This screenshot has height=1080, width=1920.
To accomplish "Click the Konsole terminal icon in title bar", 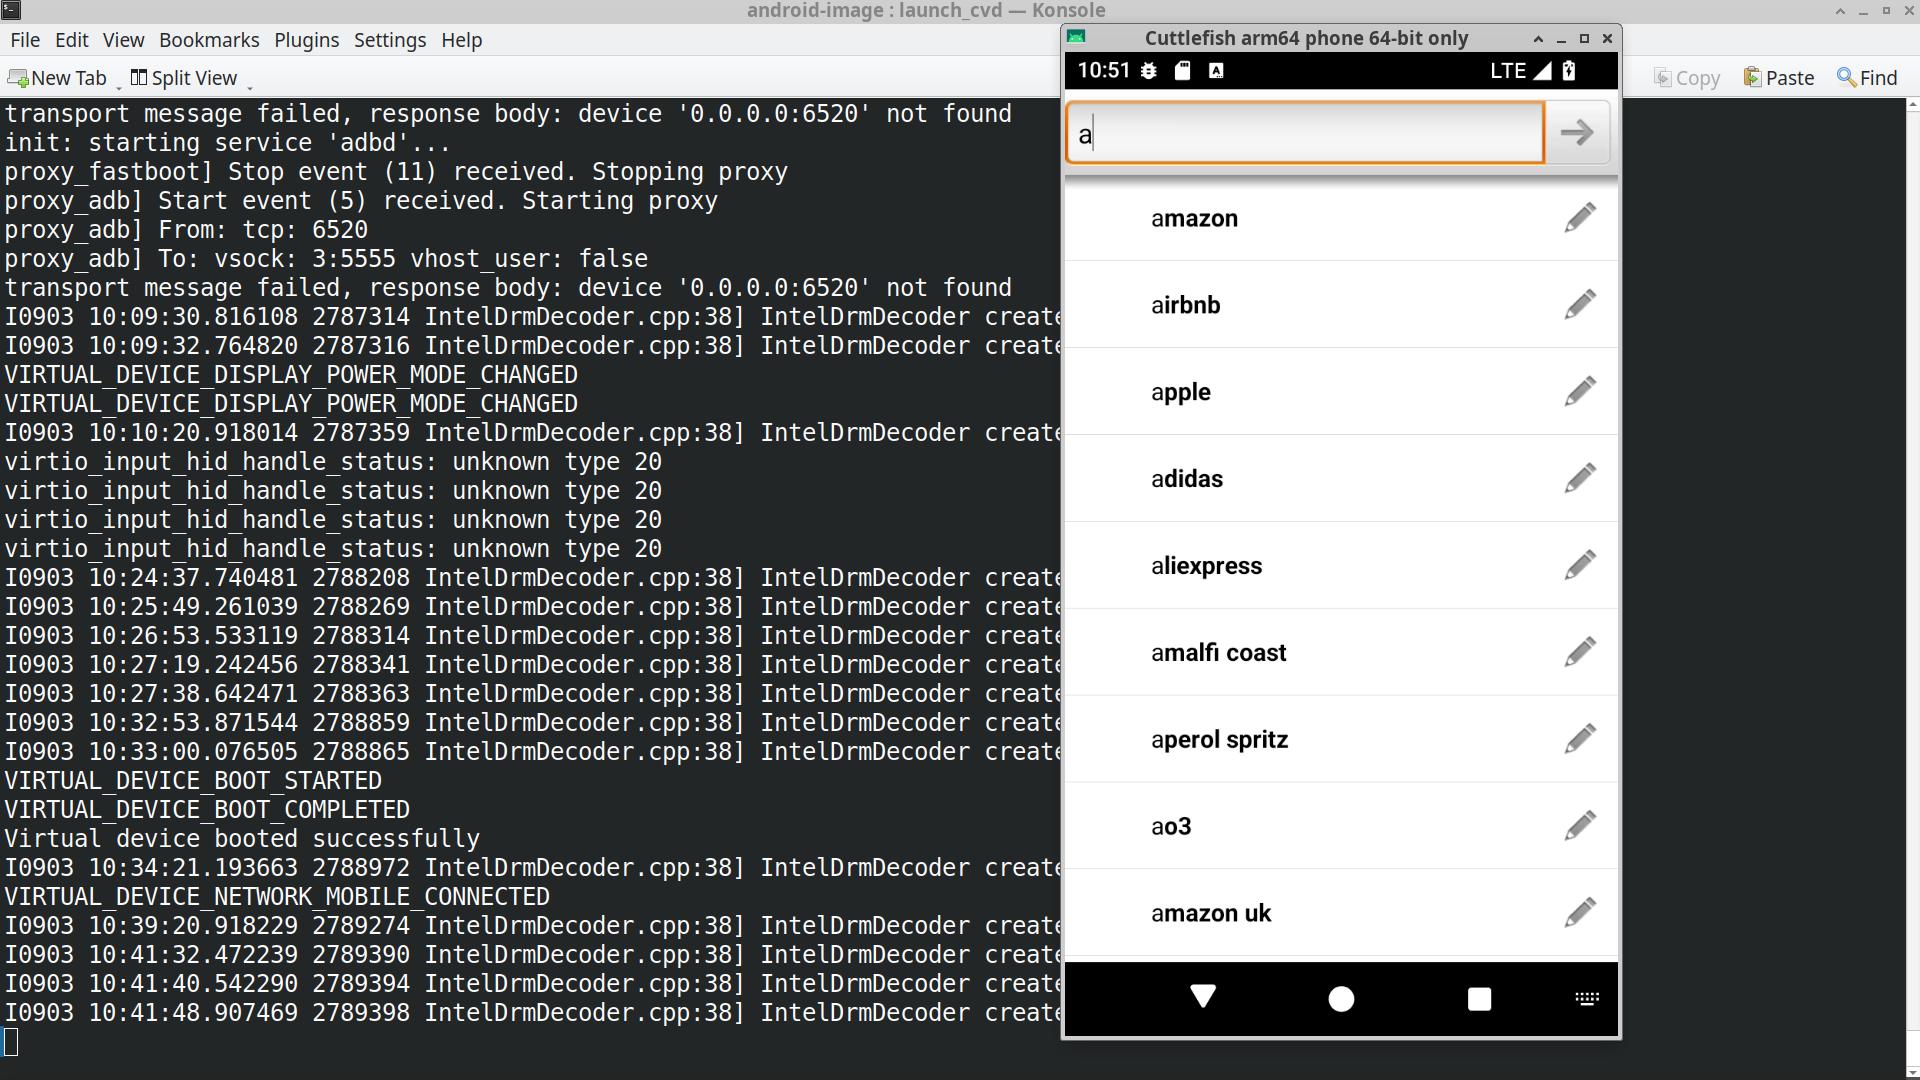I will [10, 10].
